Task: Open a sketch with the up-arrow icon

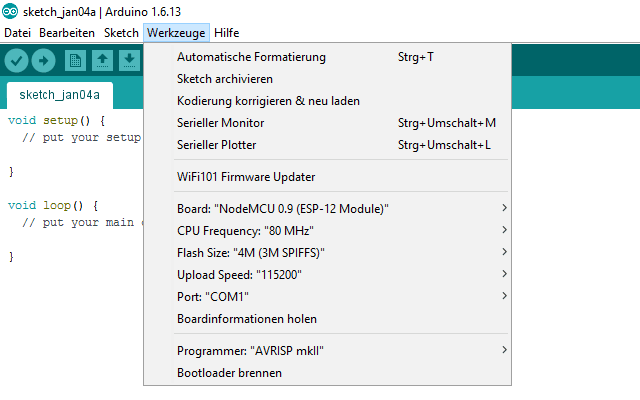Action: pos(102,61)
